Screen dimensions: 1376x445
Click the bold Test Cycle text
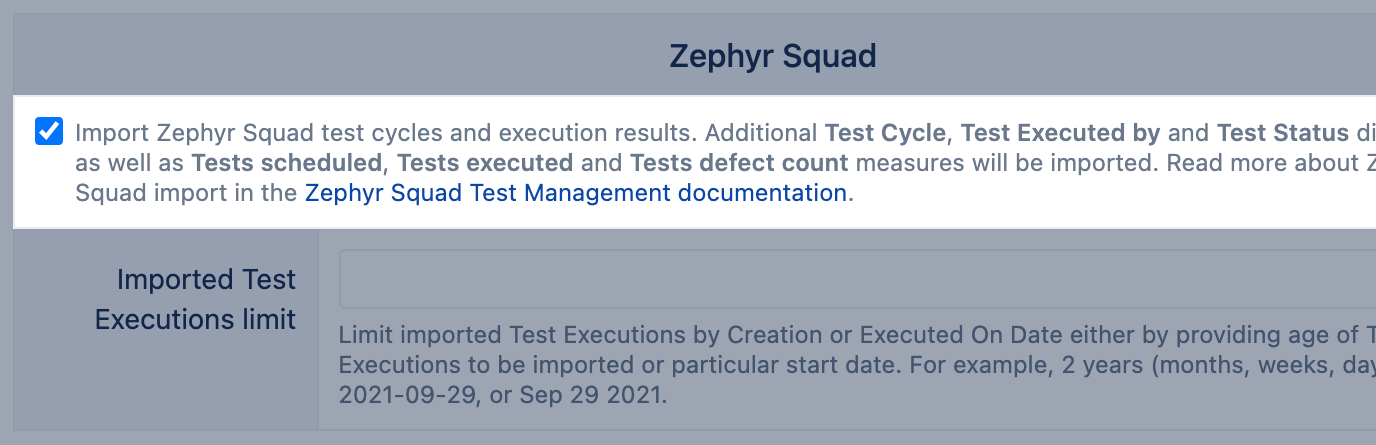[x=885, y=133]
